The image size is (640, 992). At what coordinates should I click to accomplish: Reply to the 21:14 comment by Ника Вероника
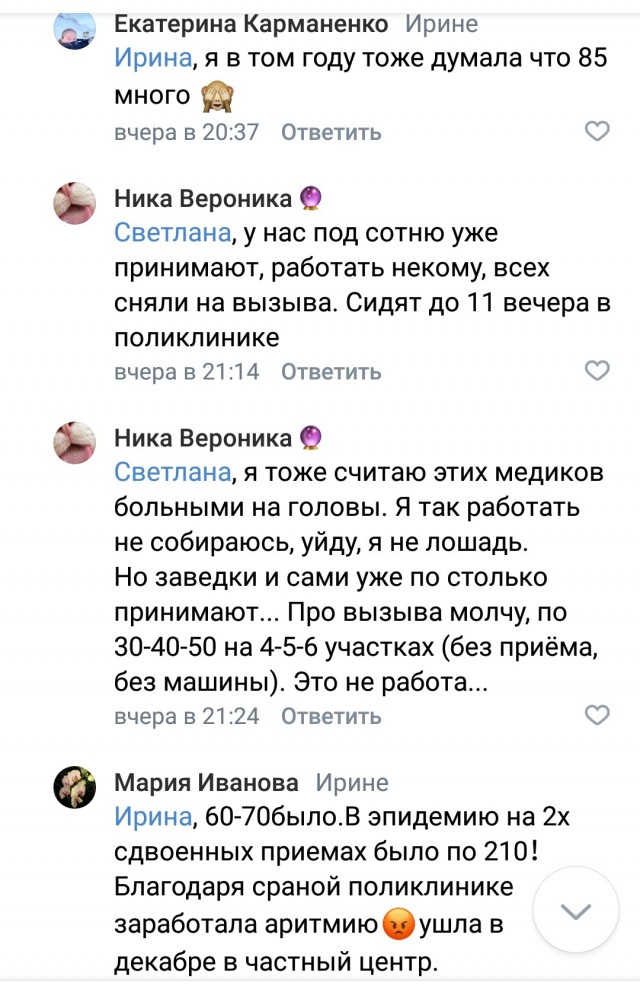(331, 372)
